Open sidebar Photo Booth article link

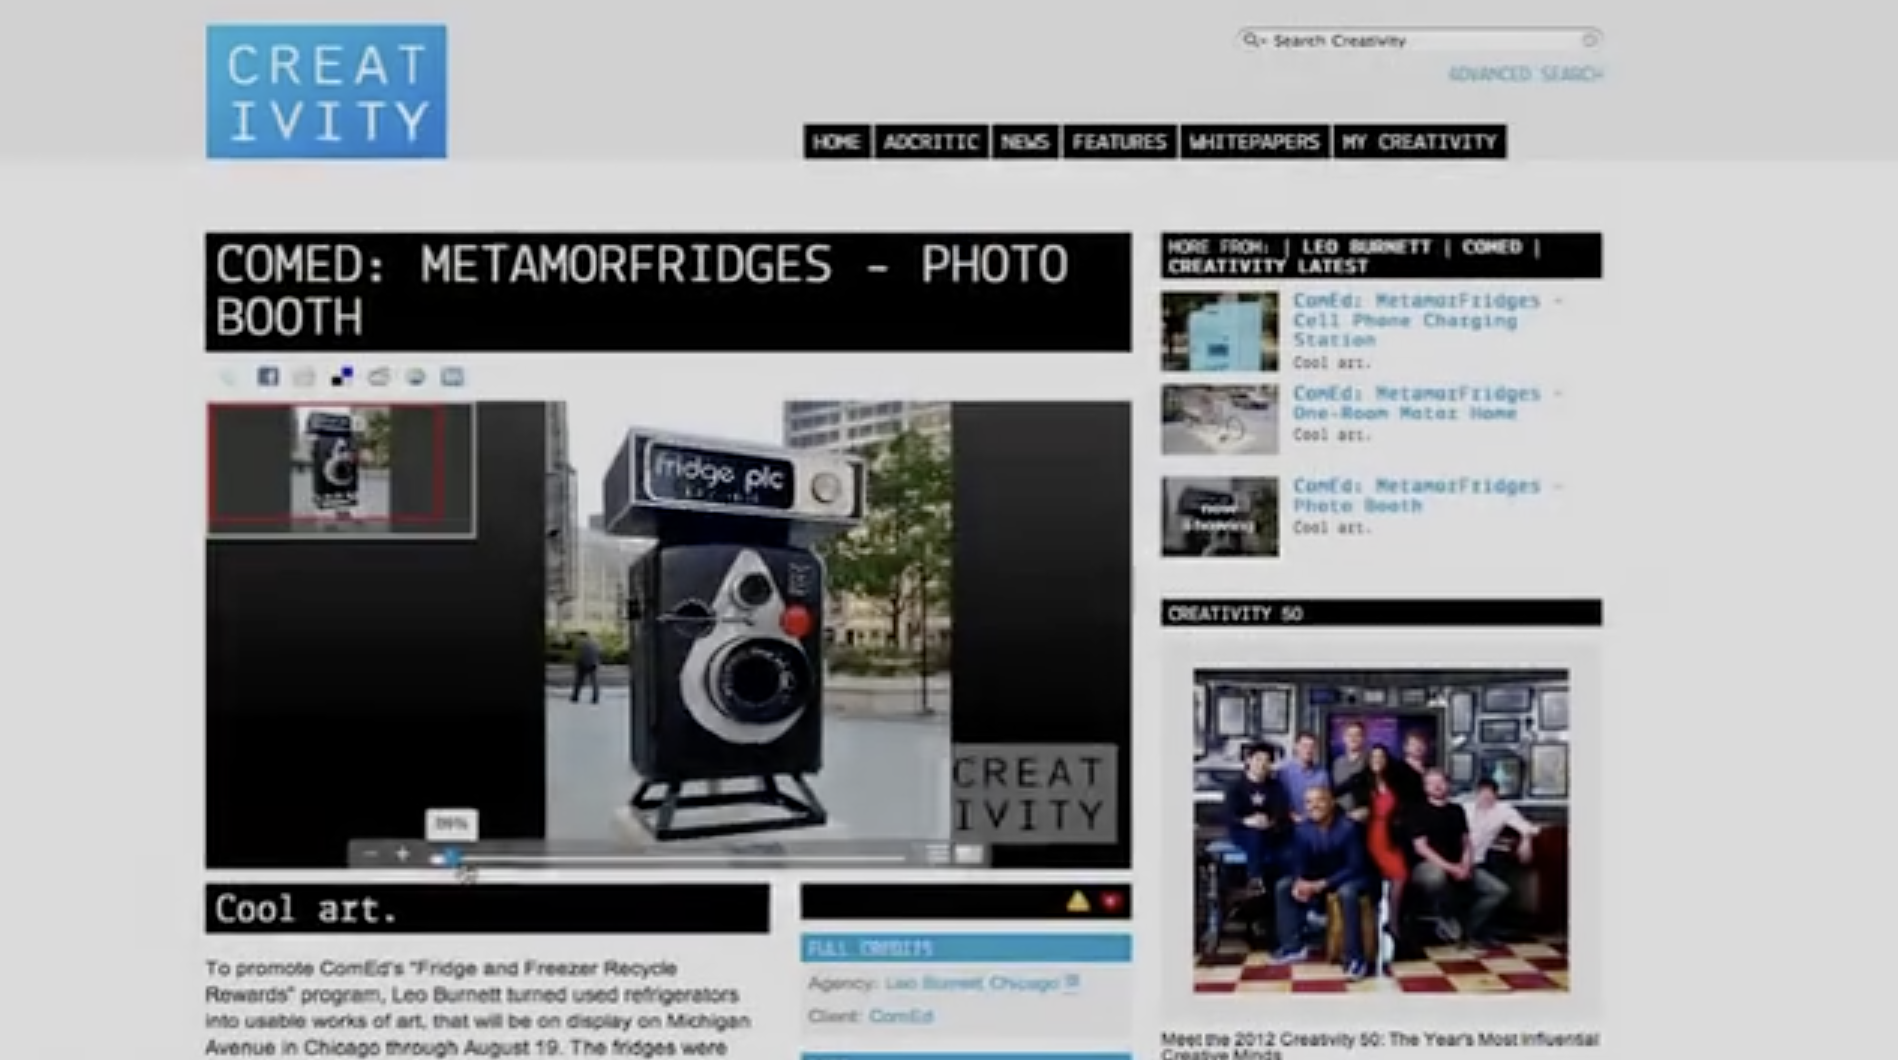pos(1427,495)
